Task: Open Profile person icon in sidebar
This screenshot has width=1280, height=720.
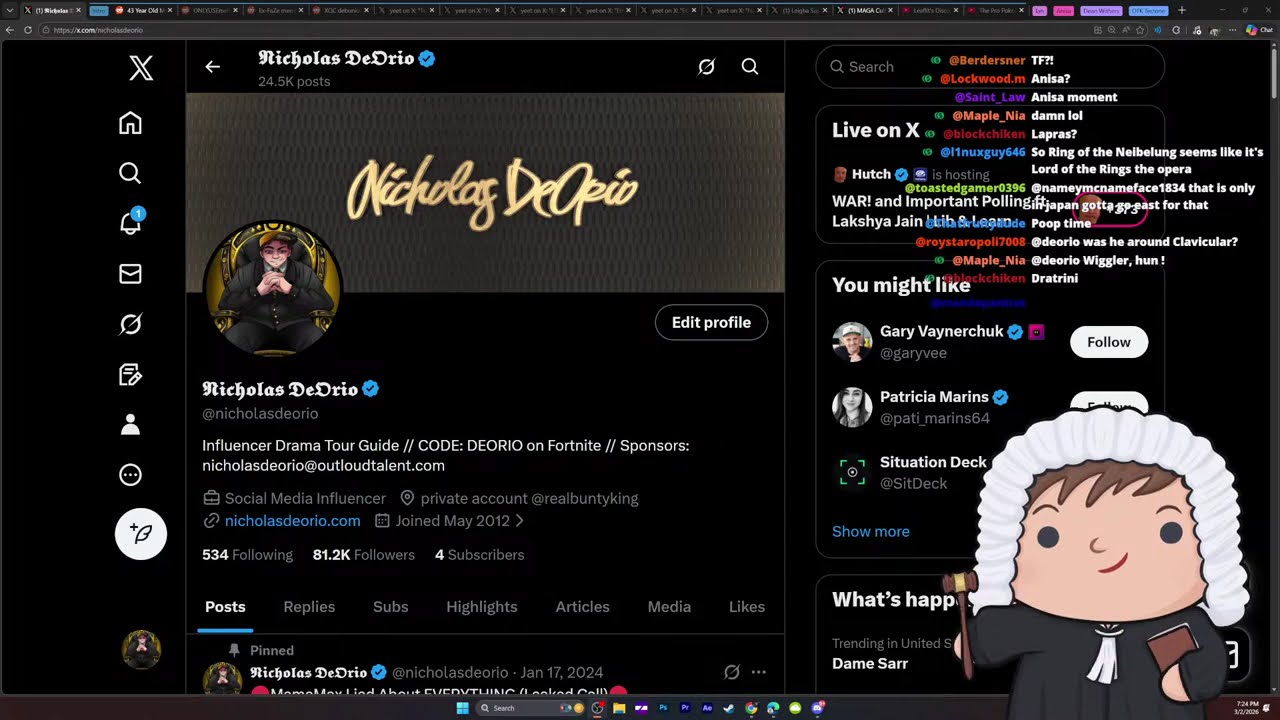Action: pyautogui.click(x=130, y=425)
